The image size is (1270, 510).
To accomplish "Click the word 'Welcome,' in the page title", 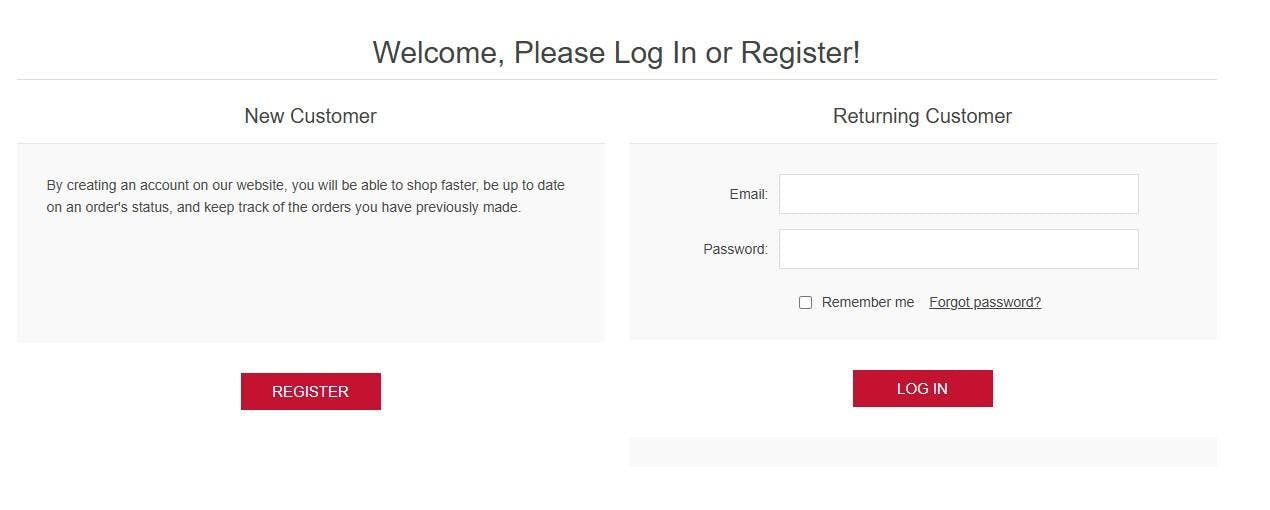I will coord(438,53).
